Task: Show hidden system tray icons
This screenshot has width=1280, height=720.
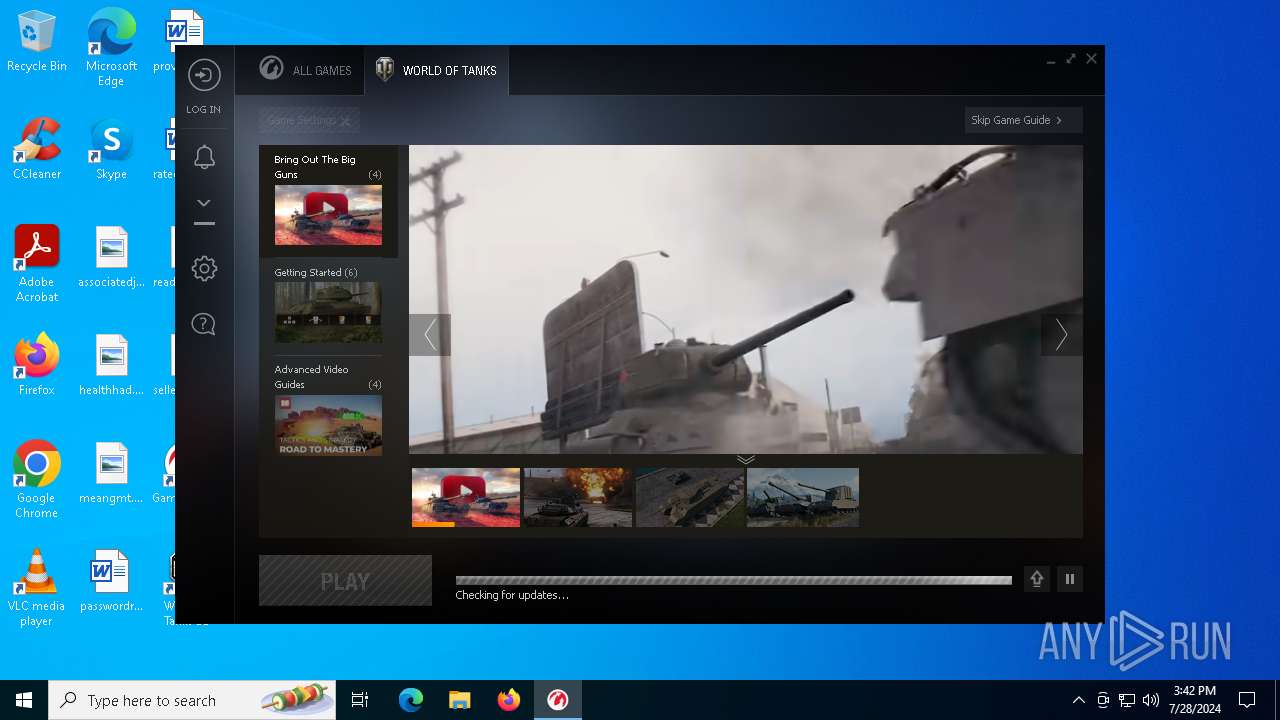Action: 1078,700
